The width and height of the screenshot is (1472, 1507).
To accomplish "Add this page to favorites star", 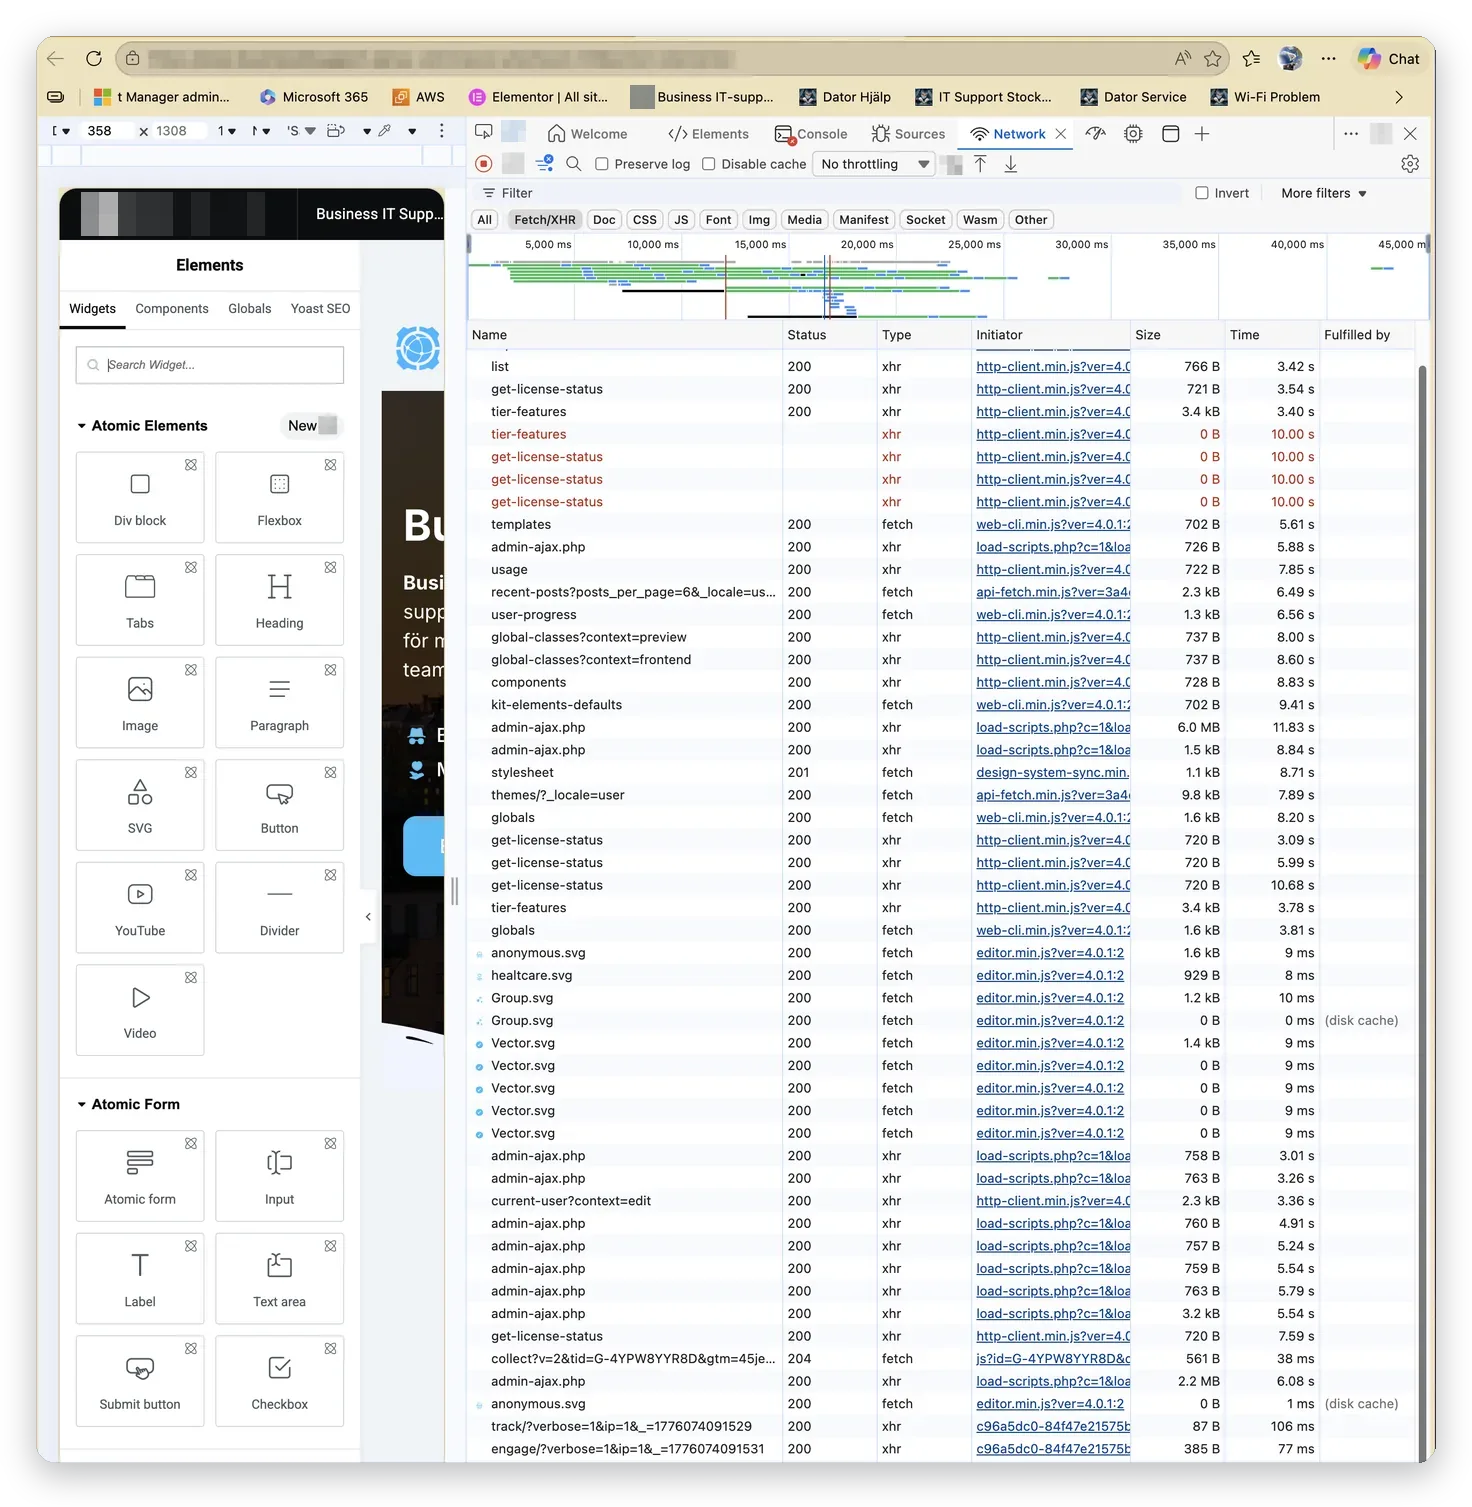I will pyautogui.click(x=1213, y=59).
